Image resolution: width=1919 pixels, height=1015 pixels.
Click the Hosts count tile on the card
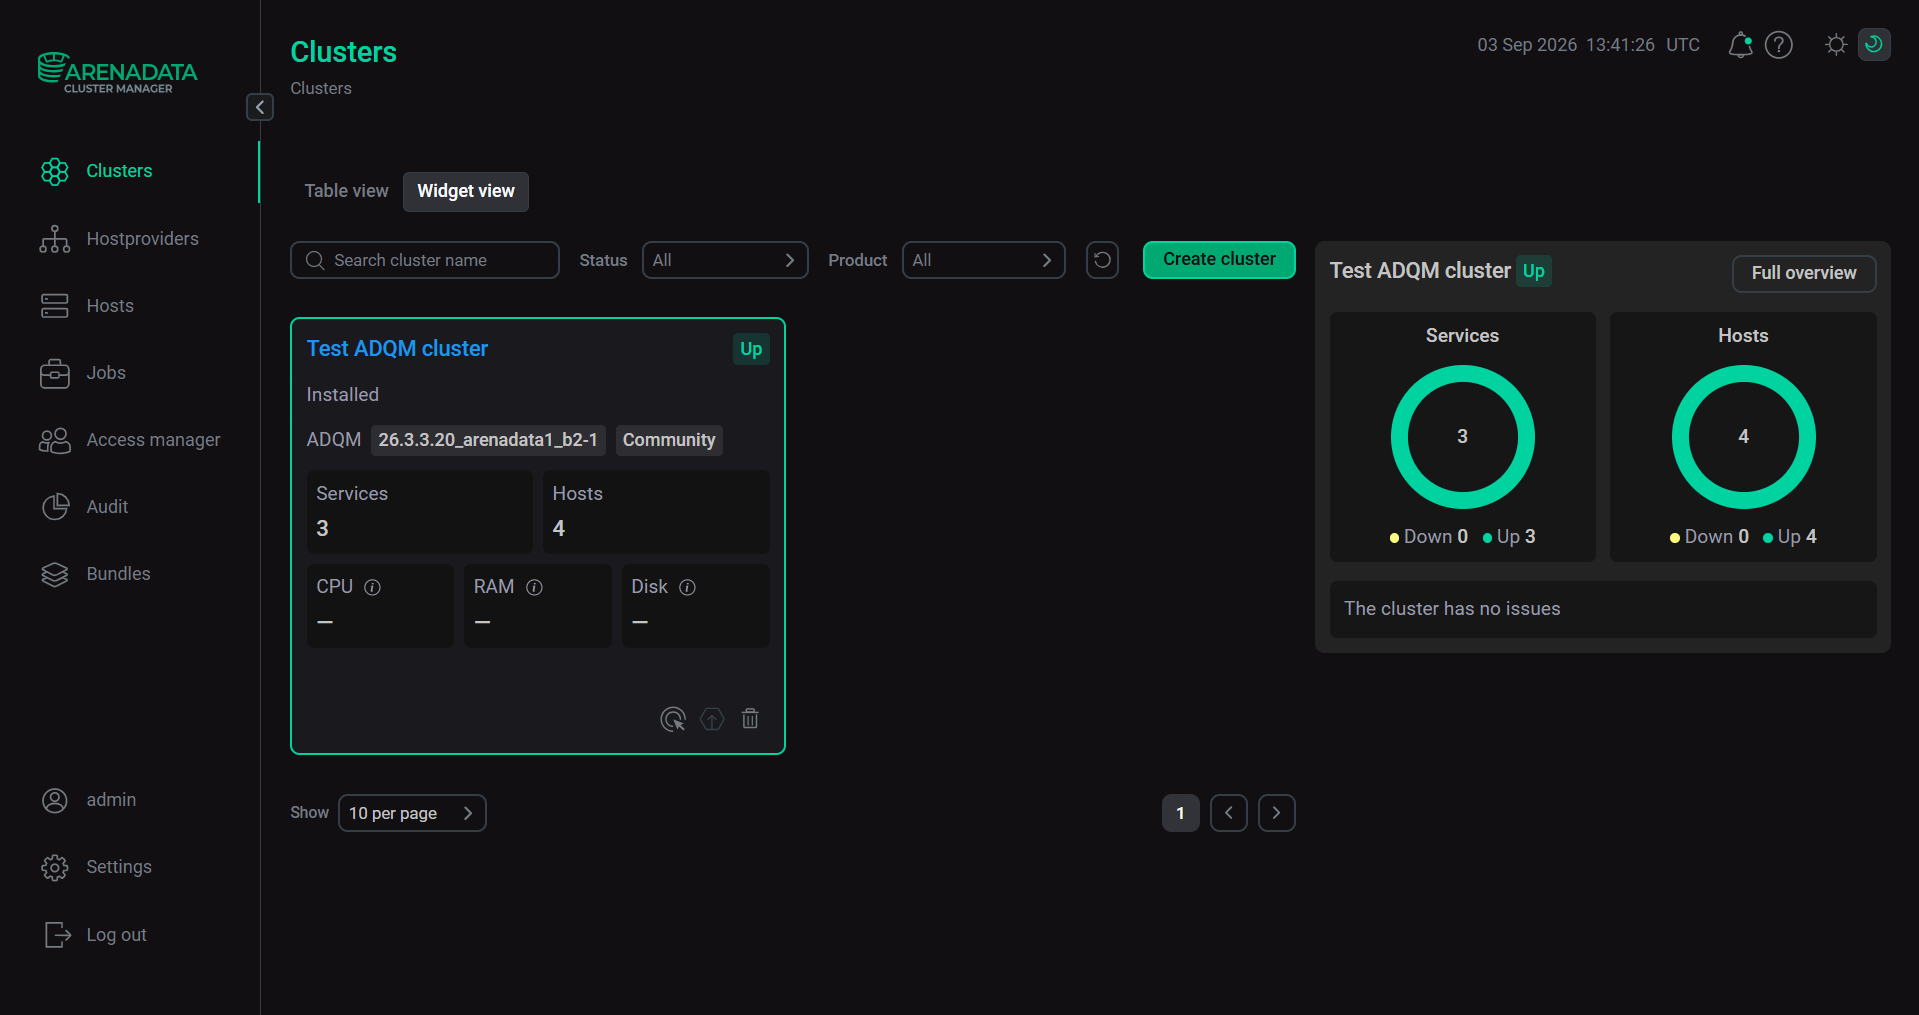pyautogui.click(x=656, y=511)
